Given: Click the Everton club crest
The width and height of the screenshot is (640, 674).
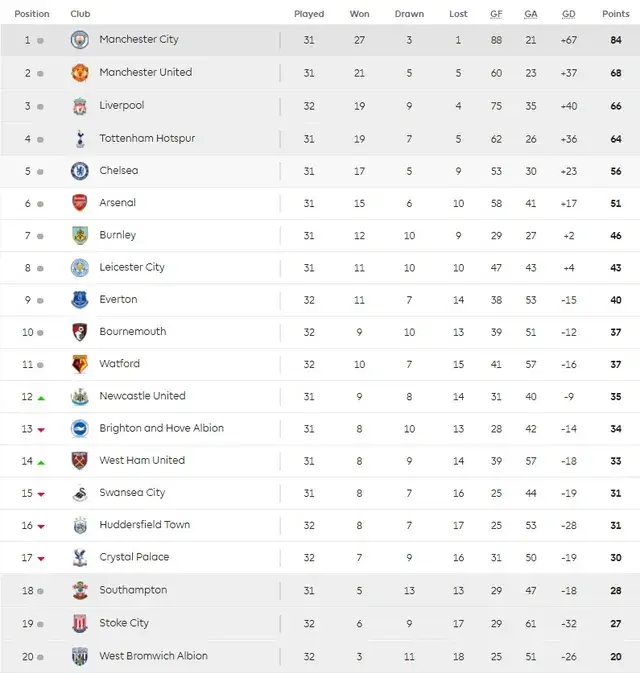Looking at the screenshot, I should [x=80, y=300].
